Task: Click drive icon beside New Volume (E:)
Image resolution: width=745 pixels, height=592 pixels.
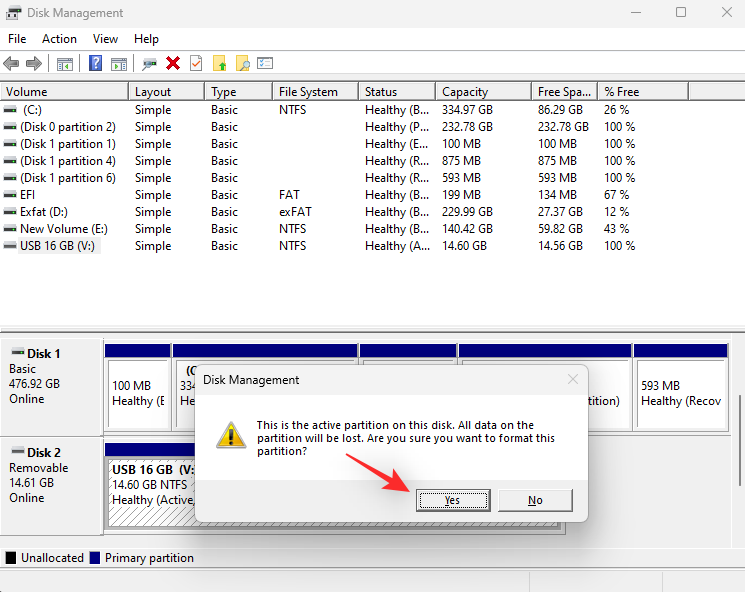Action: click(10, 229)
